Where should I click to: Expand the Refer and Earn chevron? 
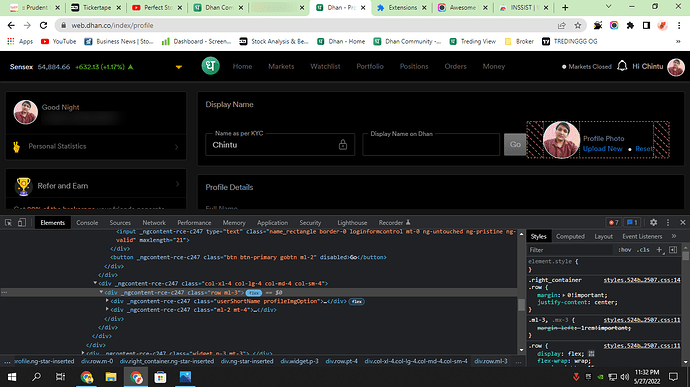pyautogui.click(x=177, y=184)
